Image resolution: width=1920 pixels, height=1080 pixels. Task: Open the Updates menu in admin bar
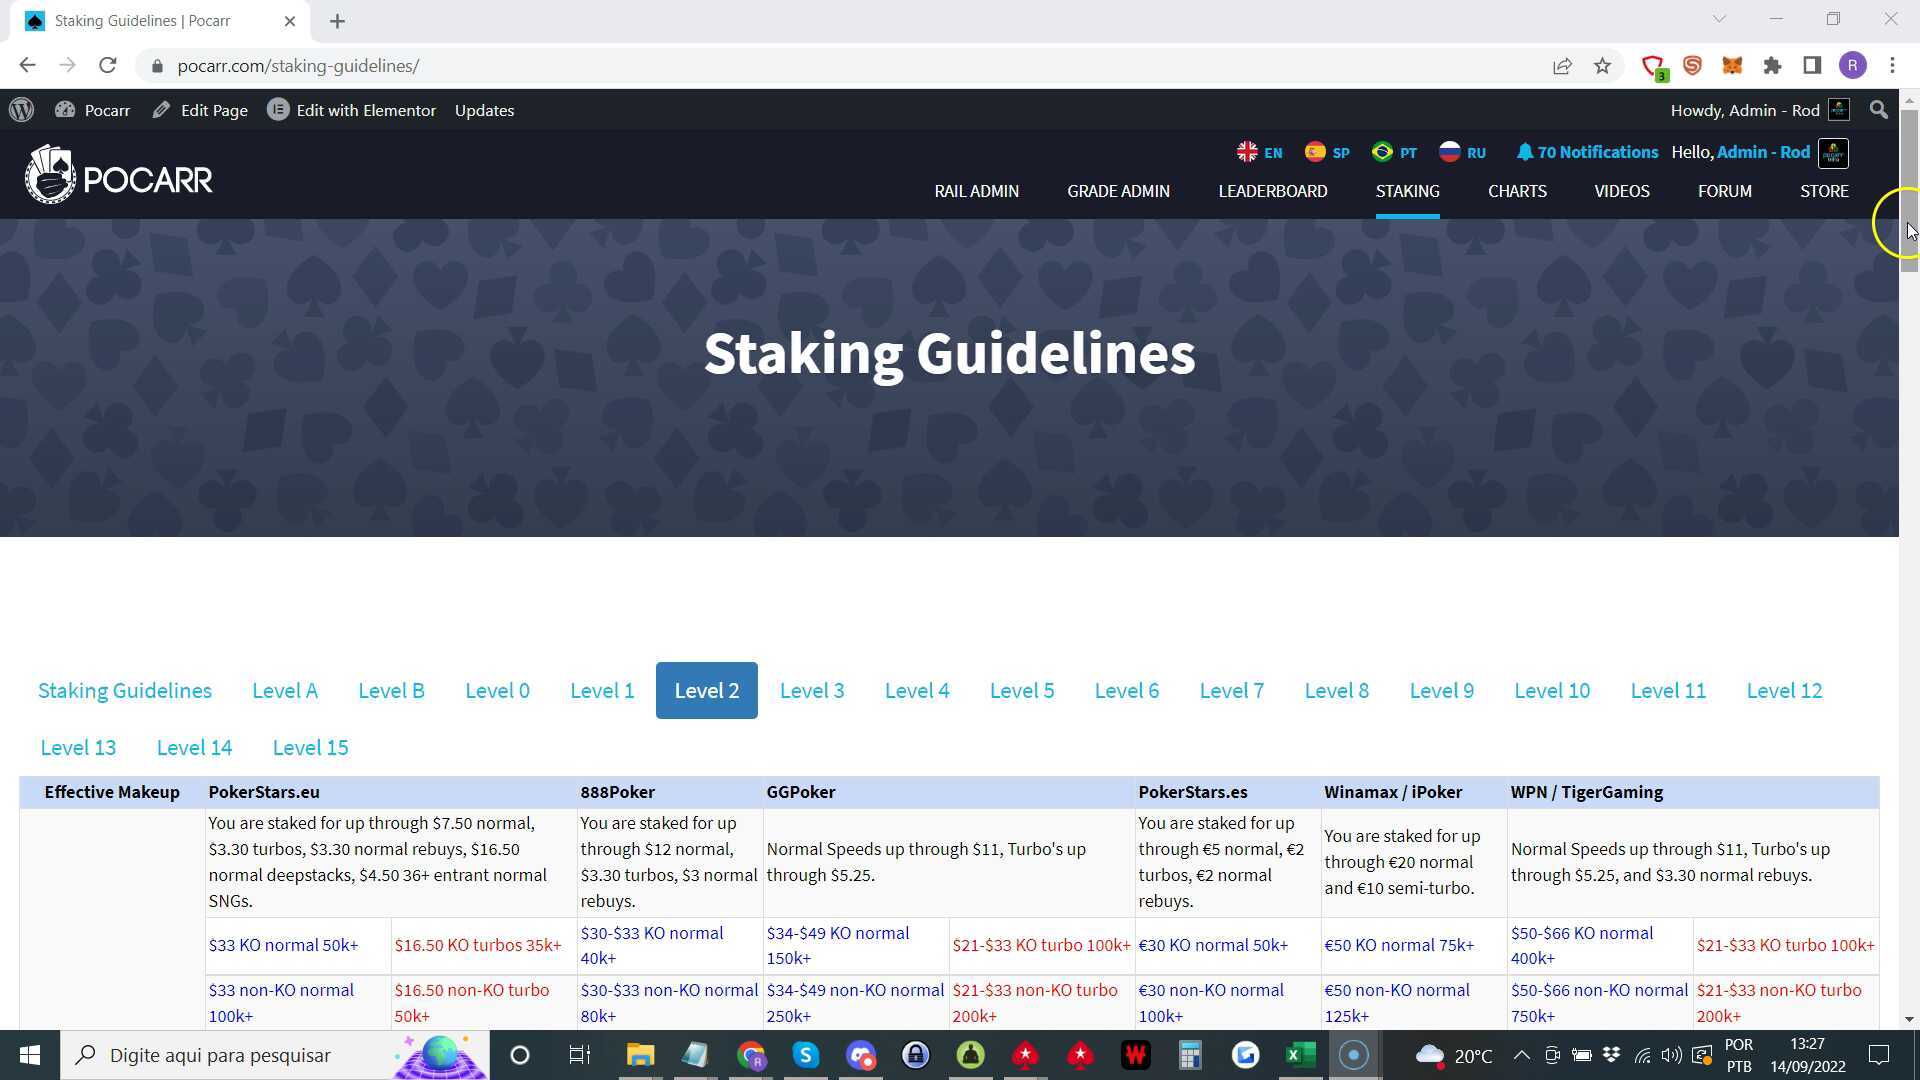tap(484, 110)
